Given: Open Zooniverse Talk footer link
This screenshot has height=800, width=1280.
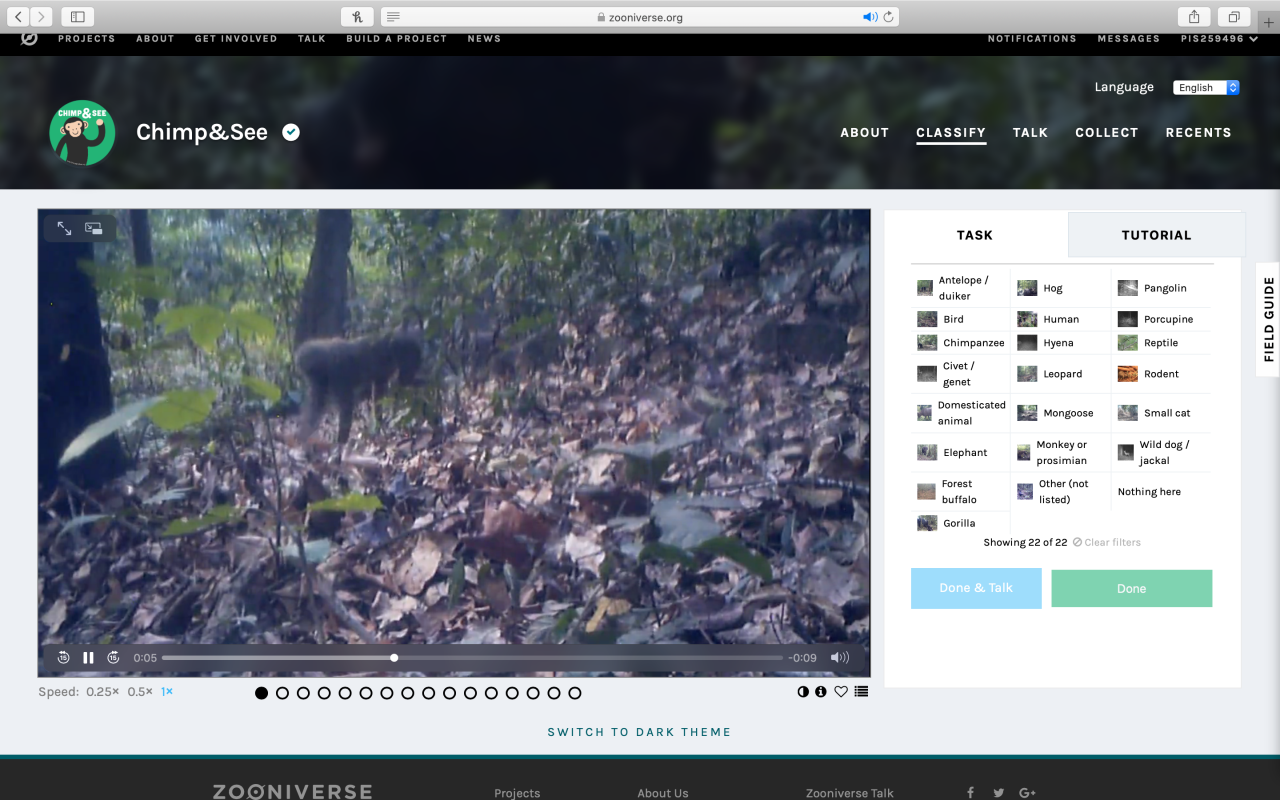Looking at the screenshot, I should click(850, 793).
